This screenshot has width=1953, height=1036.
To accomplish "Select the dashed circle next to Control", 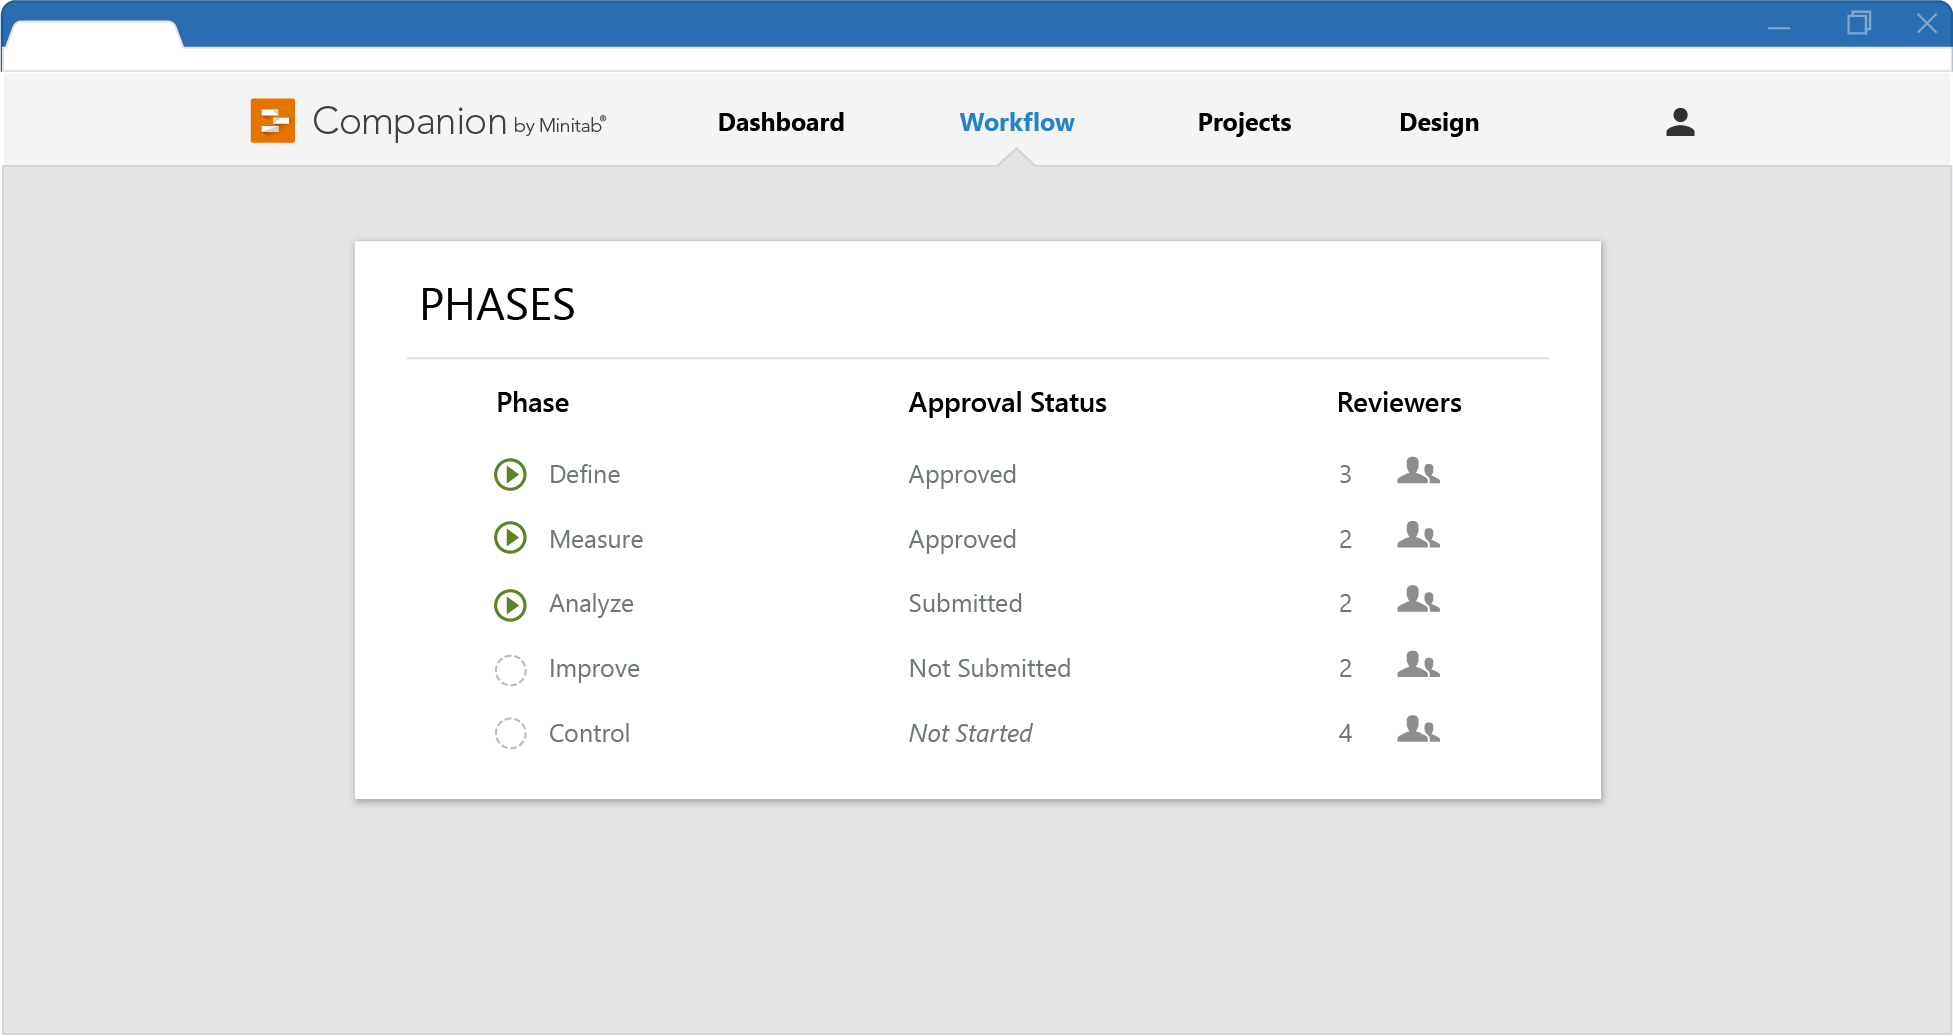I will (x=510, y=734).
